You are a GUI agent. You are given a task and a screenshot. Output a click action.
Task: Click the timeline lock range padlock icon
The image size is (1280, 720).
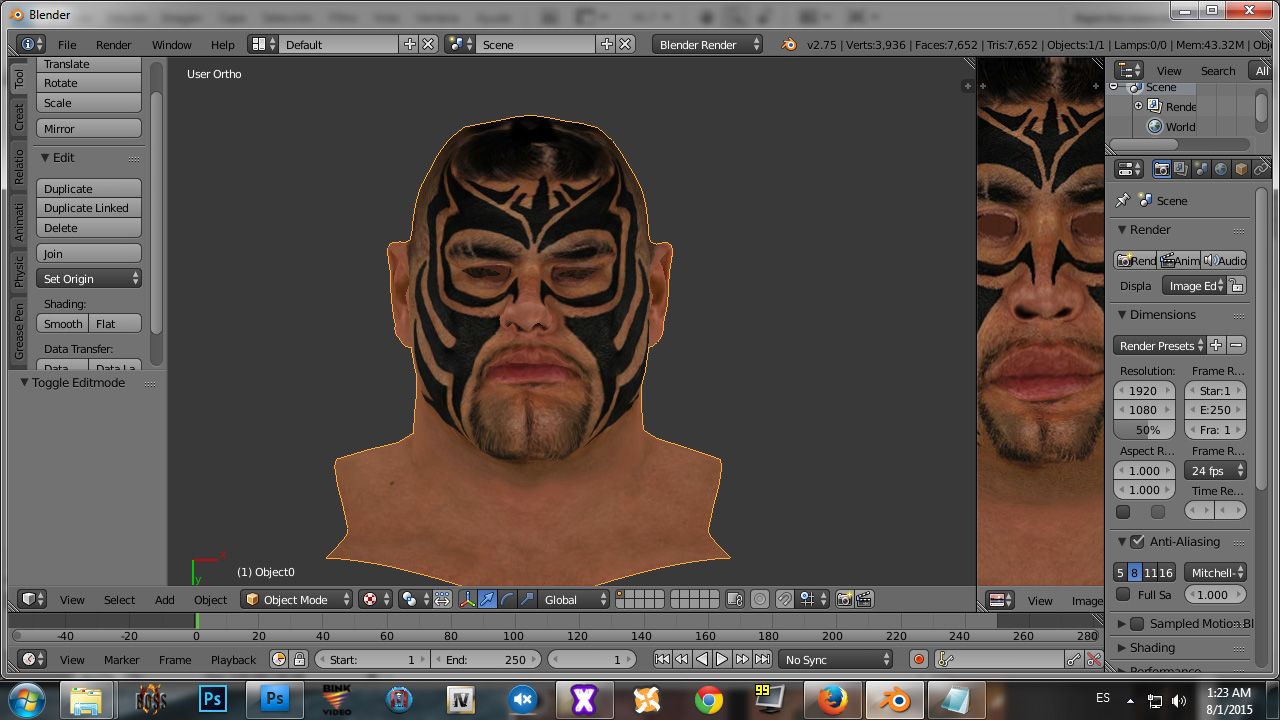[299, 659]
